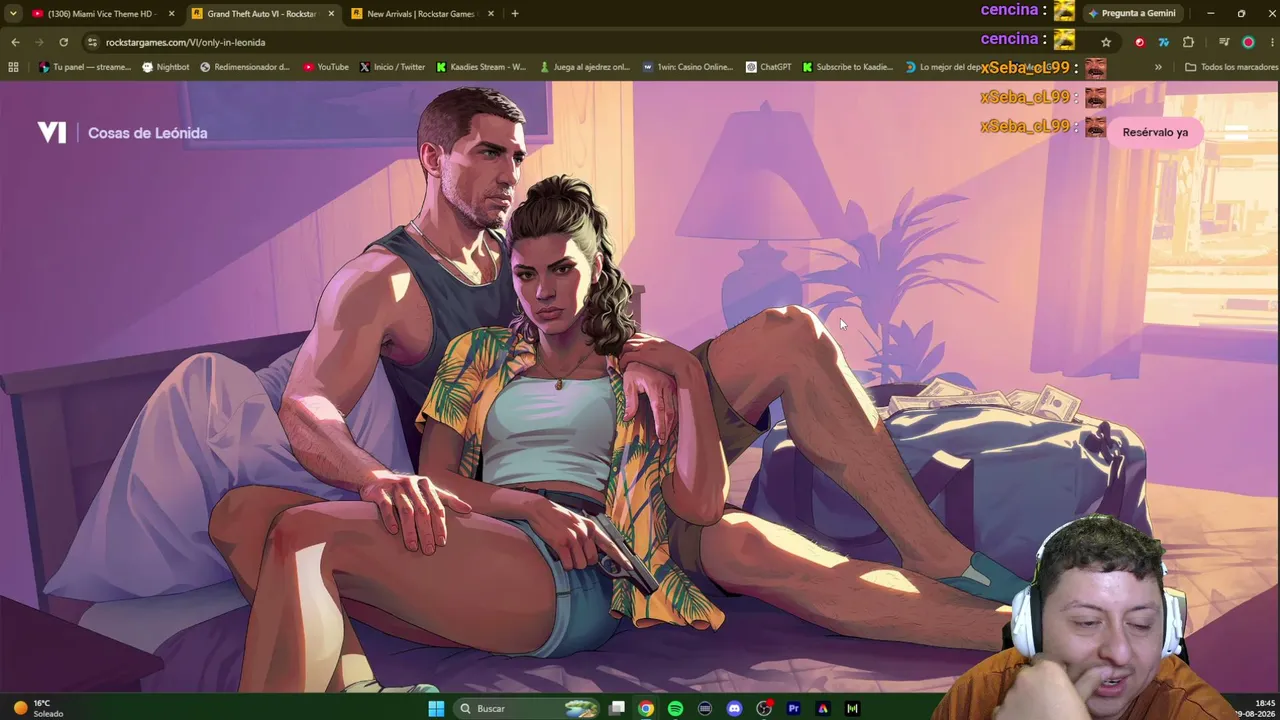This screenshot has height=720, width=1280.
Task: Open the hamburger menu on Rockstar page
Action: [1237, 132]
